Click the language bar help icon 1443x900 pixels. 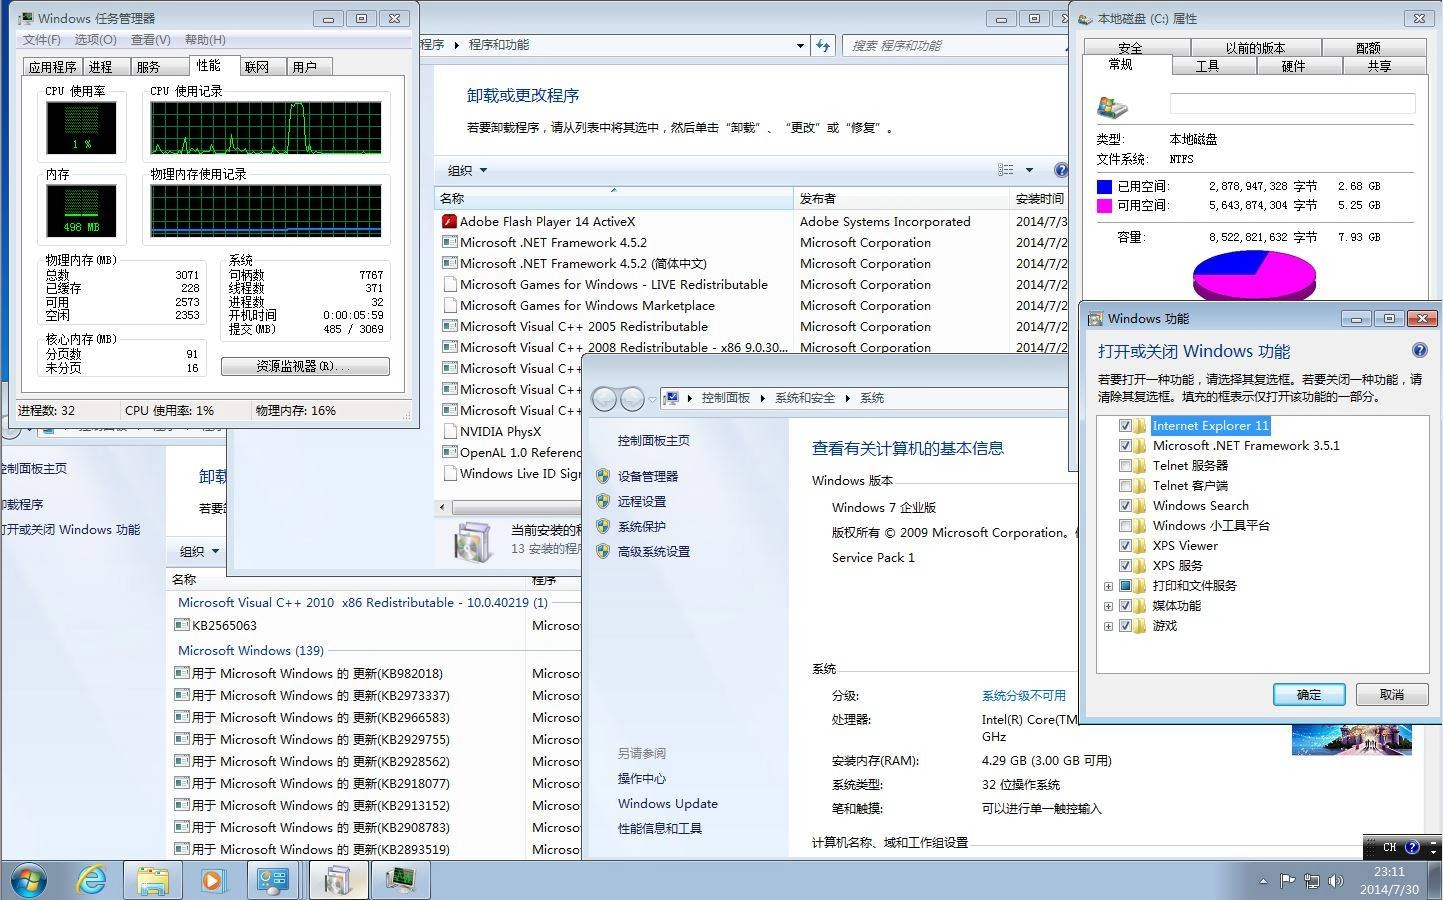(x=1412, y=847)
